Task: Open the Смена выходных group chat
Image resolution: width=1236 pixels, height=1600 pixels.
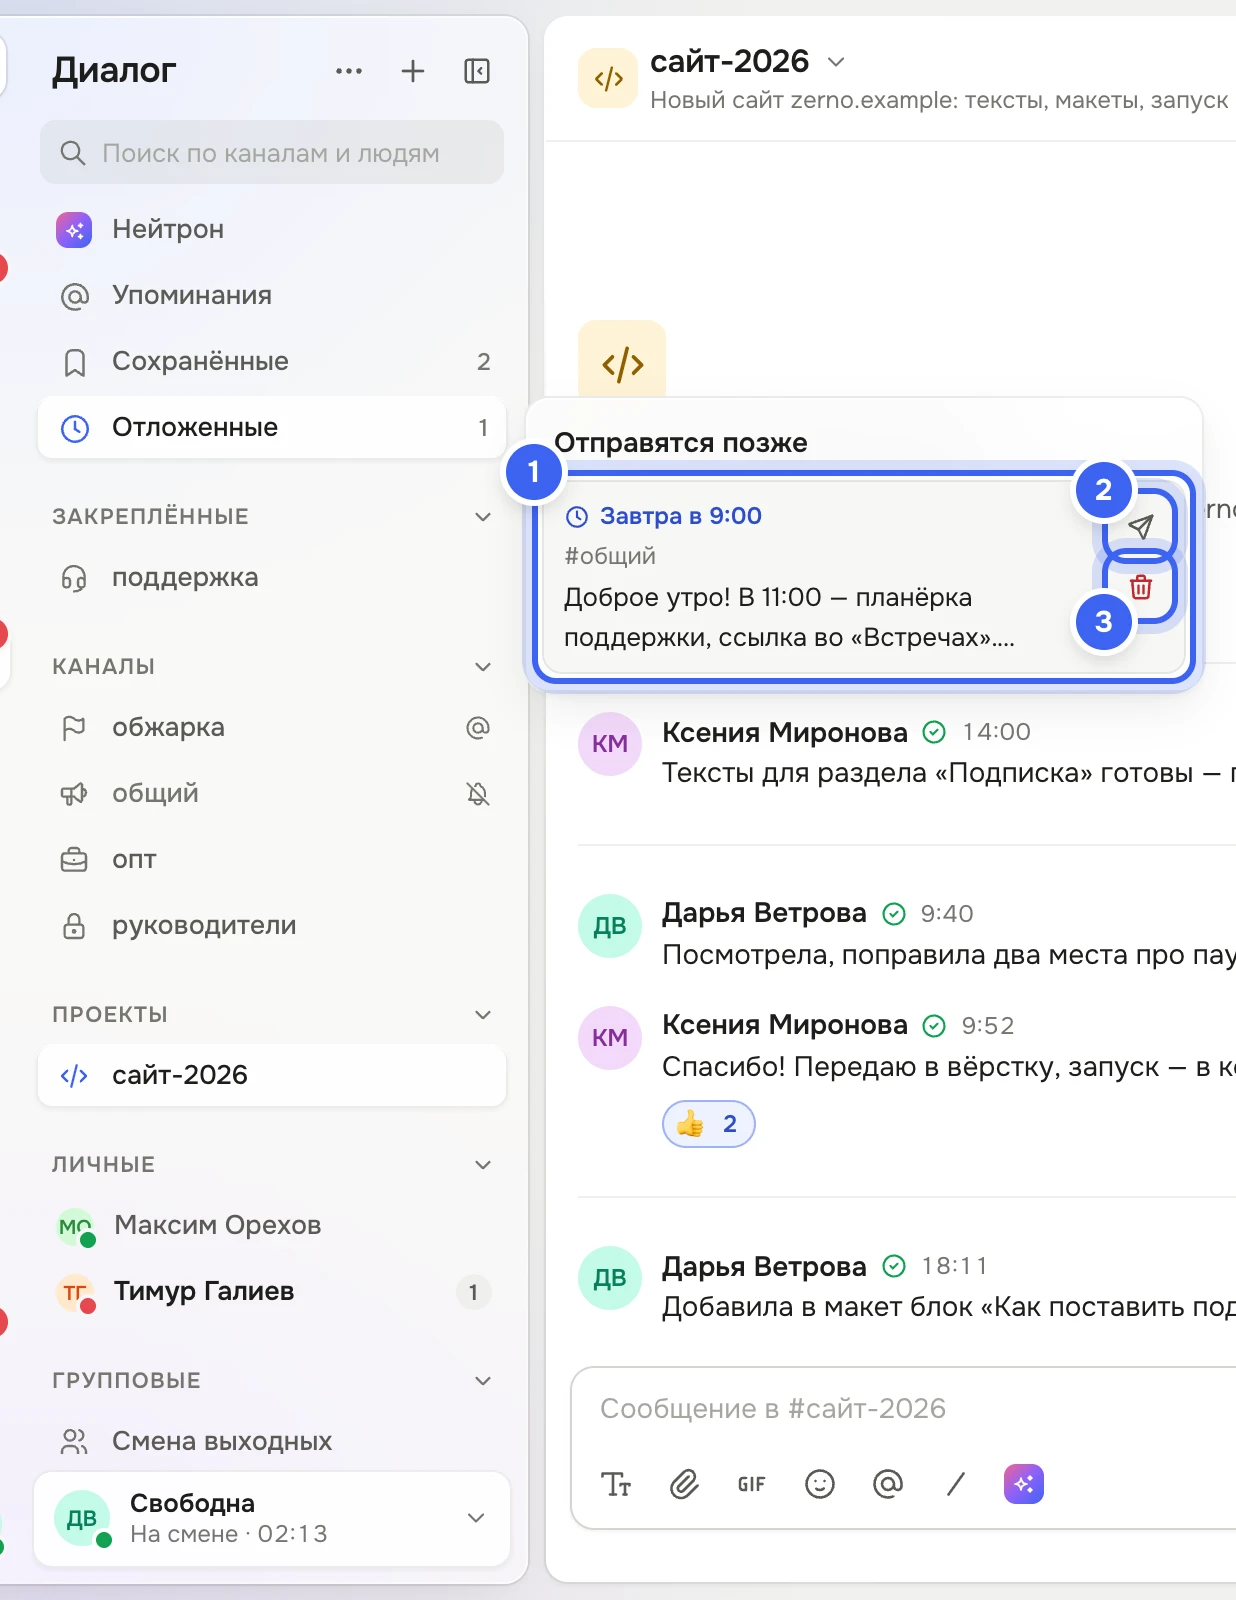Action: 272,1441
